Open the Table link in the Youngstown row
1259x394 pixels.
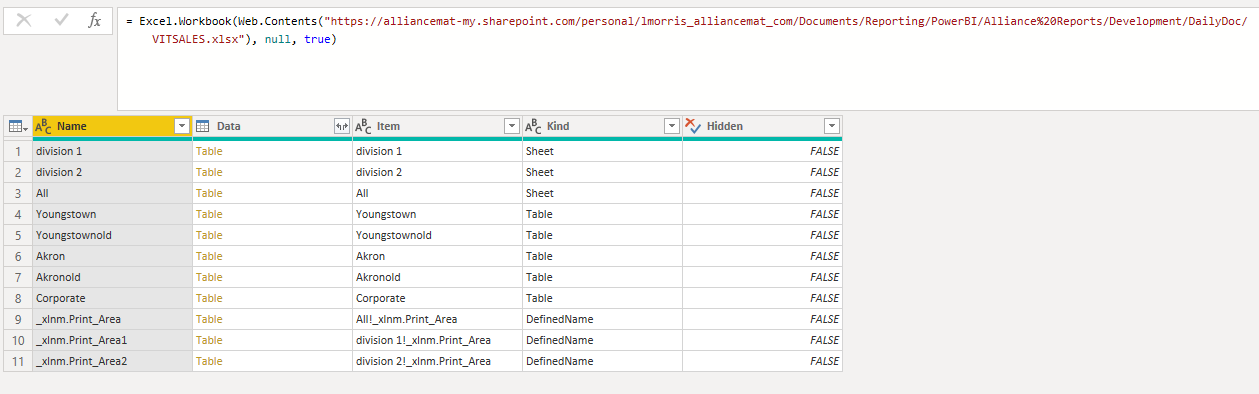point(209,214)
